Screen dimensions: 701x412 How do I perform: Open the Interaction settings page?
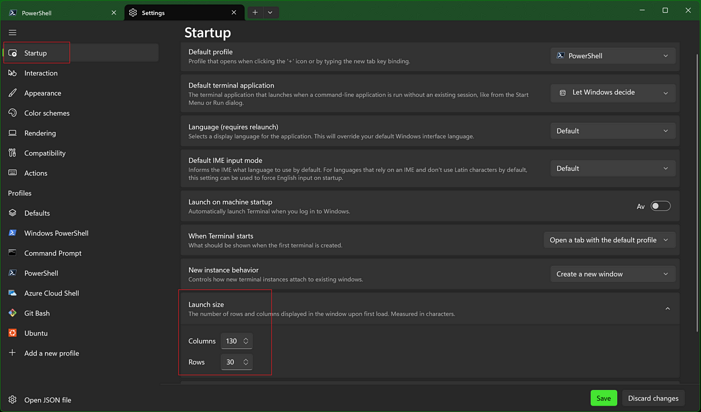pyautogui.click(x=80, y=73)
